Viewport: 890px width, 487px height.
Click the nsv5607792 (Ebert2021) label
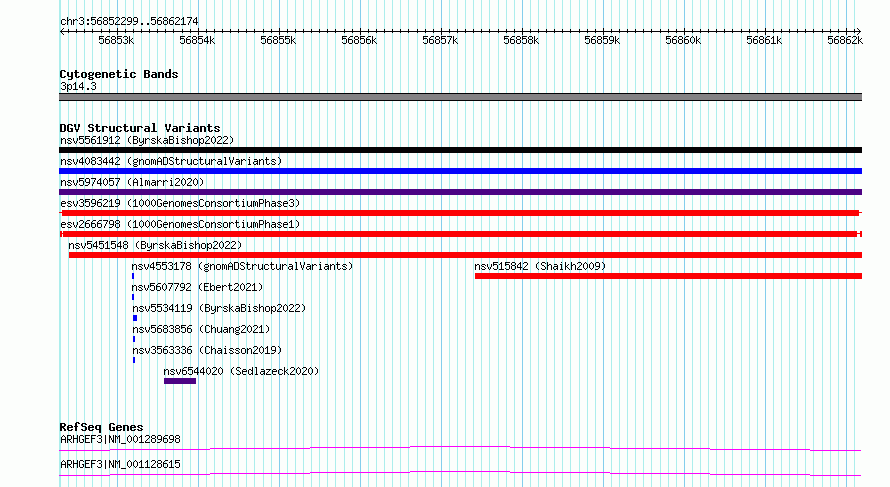[198, 287]
